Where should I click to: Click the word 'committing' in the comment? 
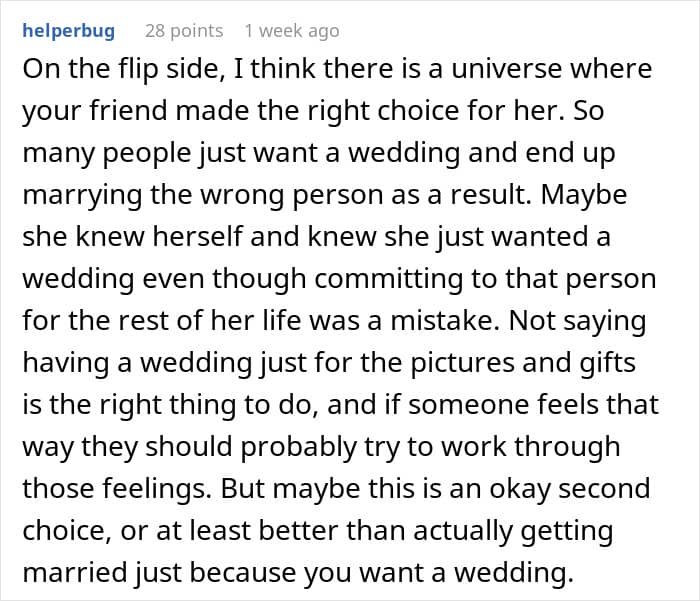(x=389, y=279)
